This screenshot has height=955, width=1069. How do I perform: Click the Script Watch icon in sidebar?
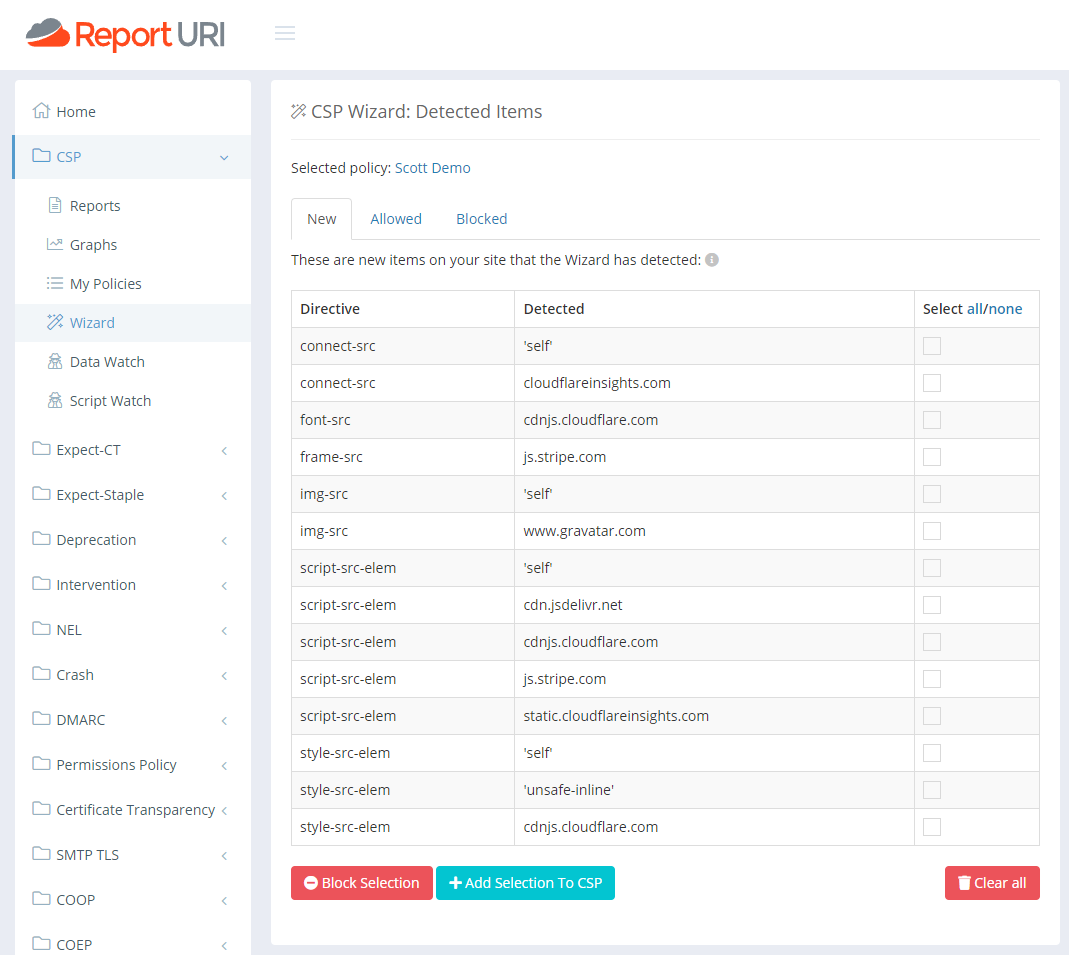tap(55, 400)
